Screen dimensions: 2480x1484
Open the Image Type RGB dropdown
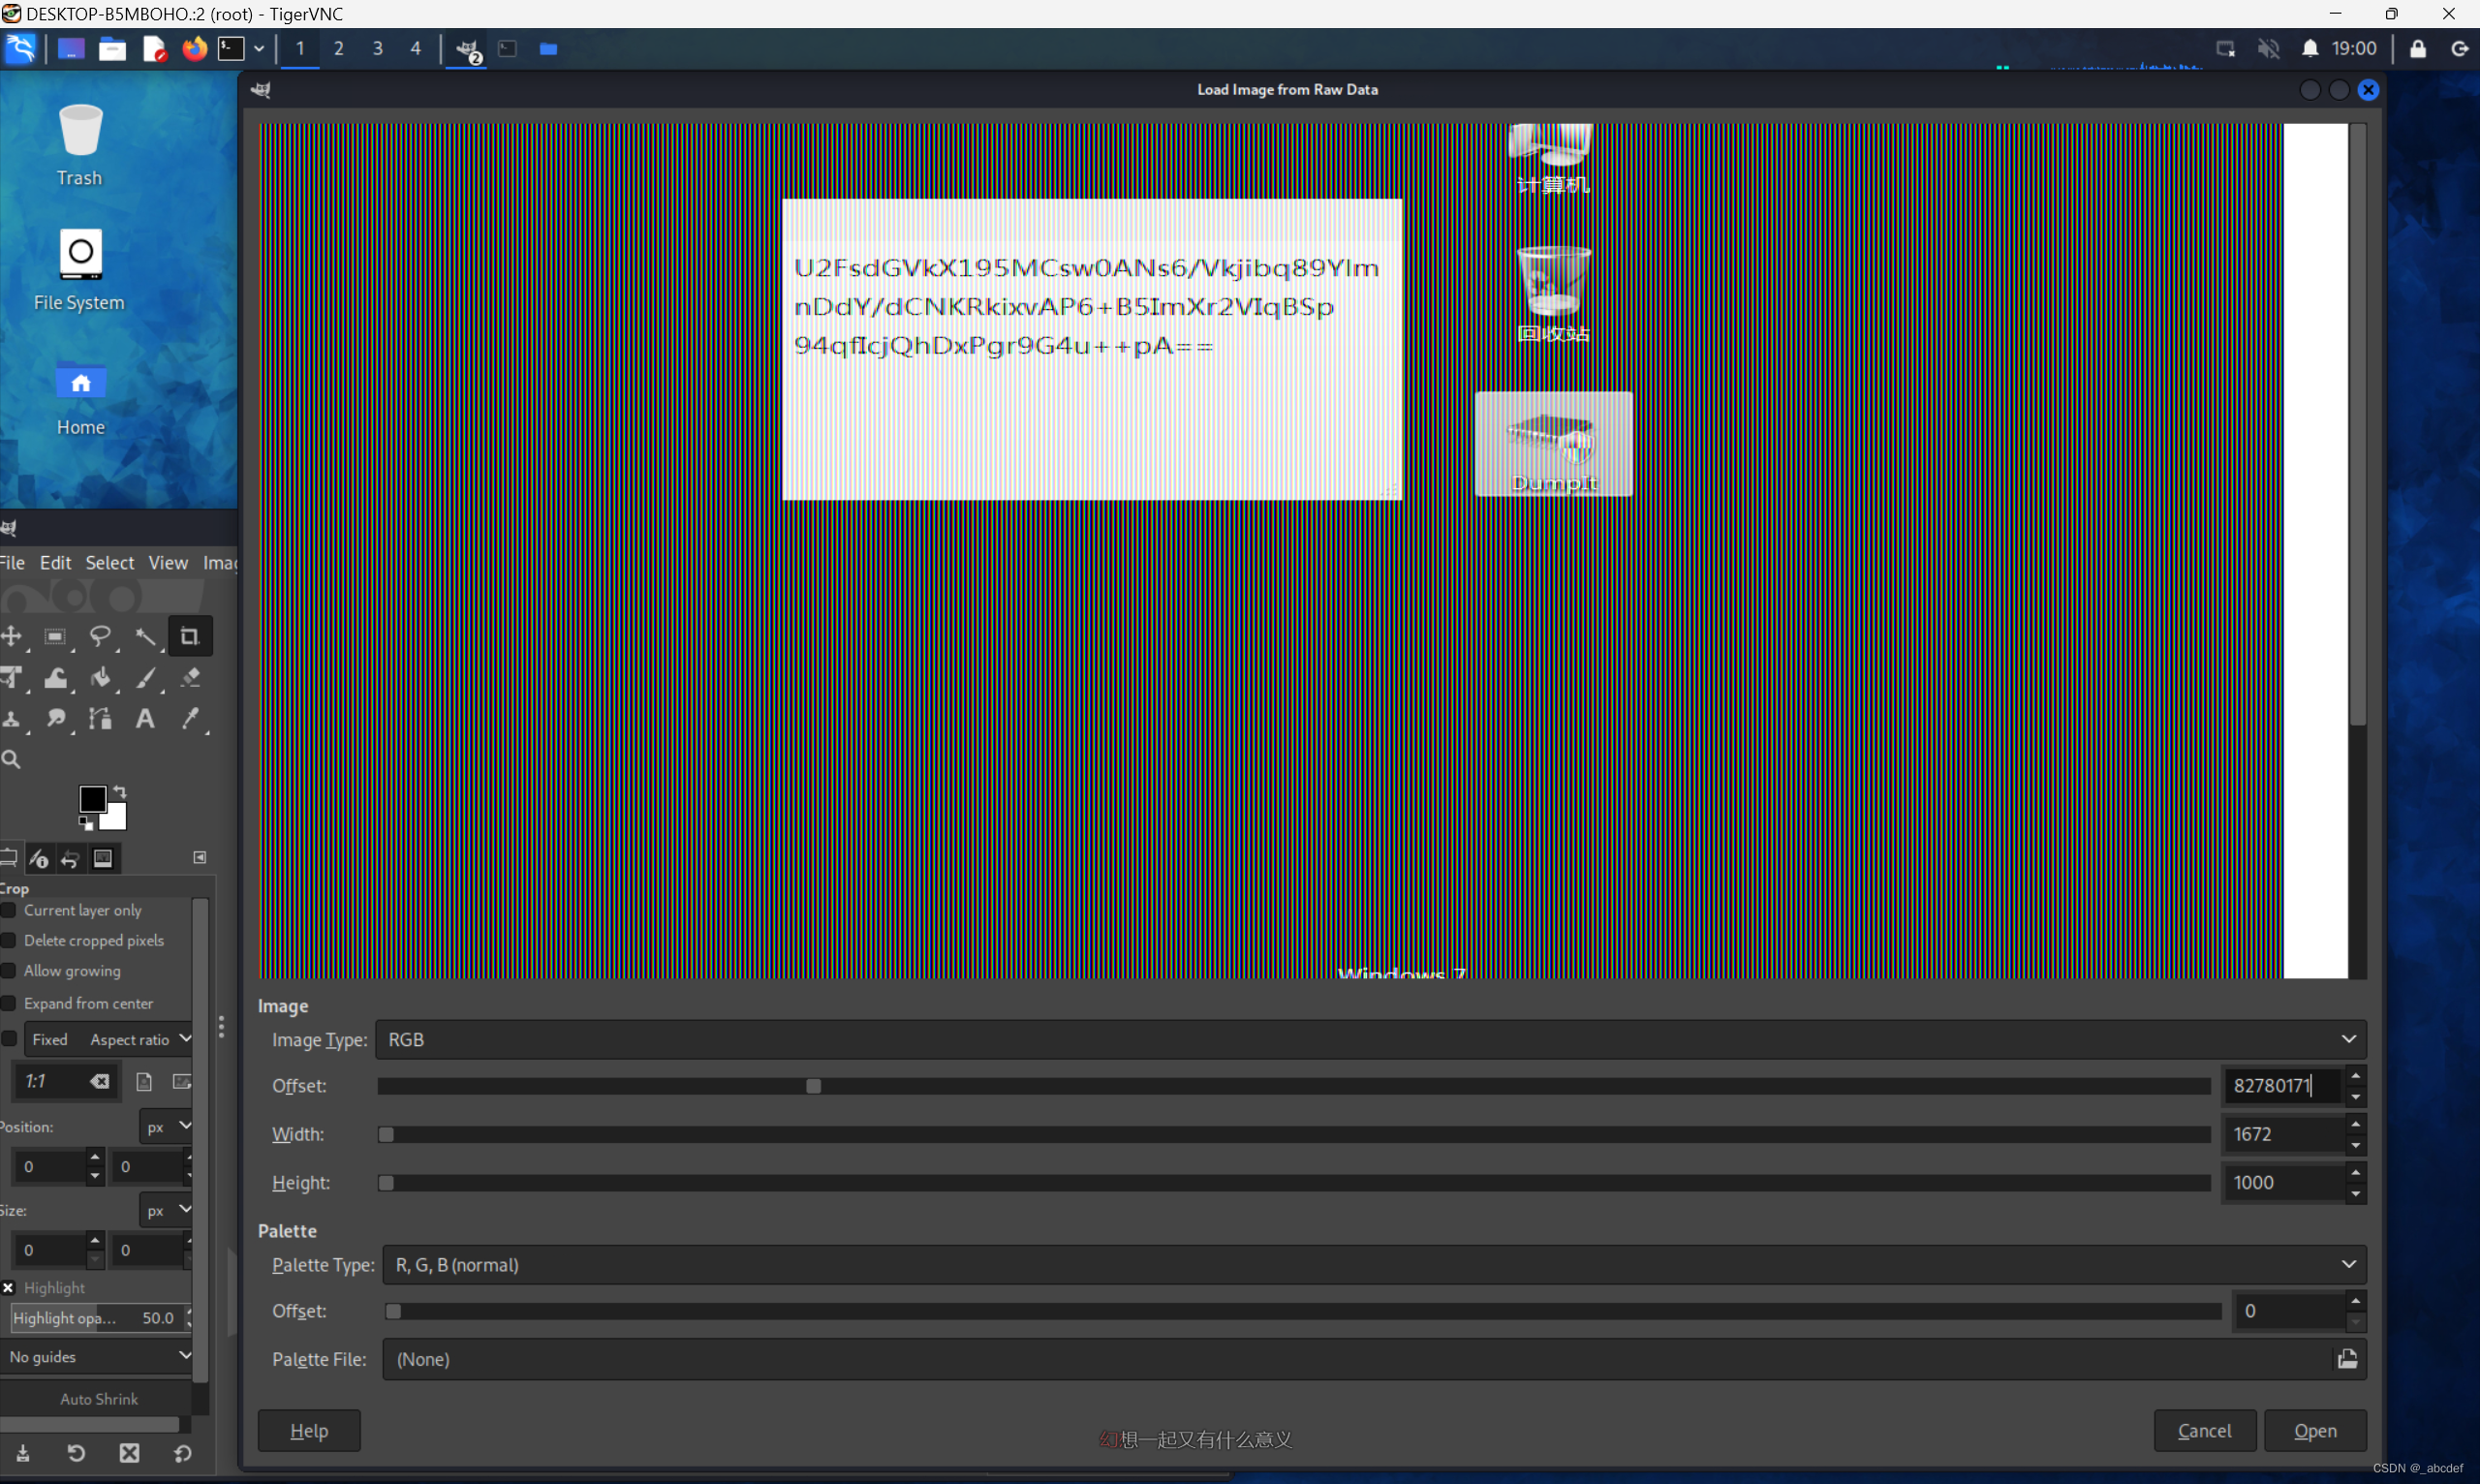point(1369,1040)
